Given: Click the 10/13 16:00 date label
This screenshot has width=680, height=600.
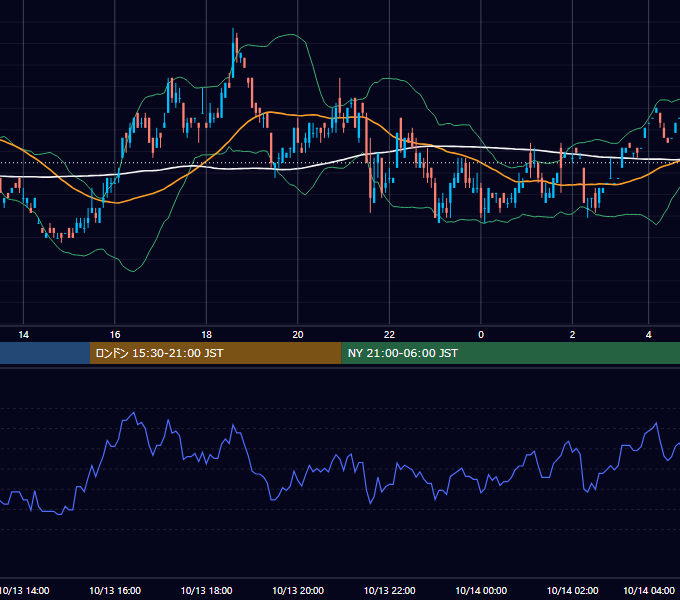Looking at the screenshot, I should [x=115, y=590].
